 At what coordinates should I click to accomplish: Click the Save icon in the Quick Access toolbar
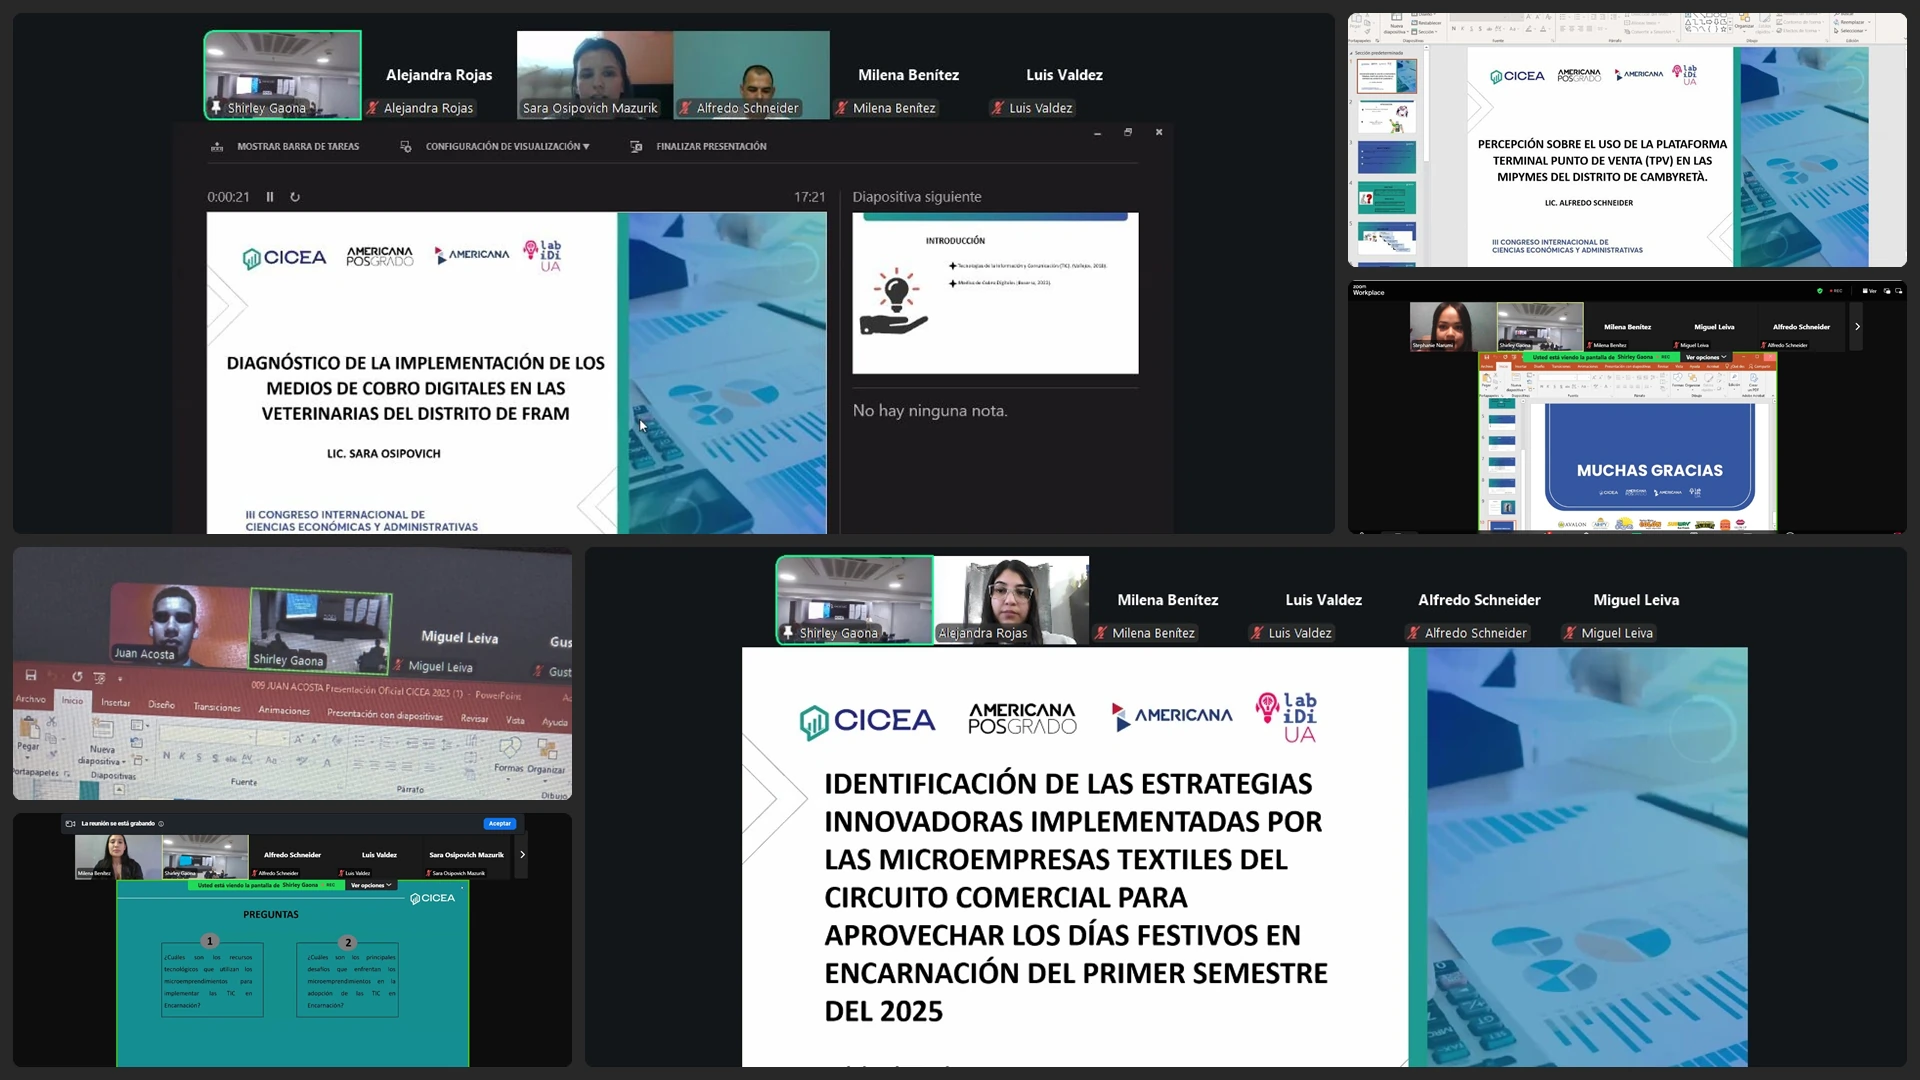pos(31,674)
